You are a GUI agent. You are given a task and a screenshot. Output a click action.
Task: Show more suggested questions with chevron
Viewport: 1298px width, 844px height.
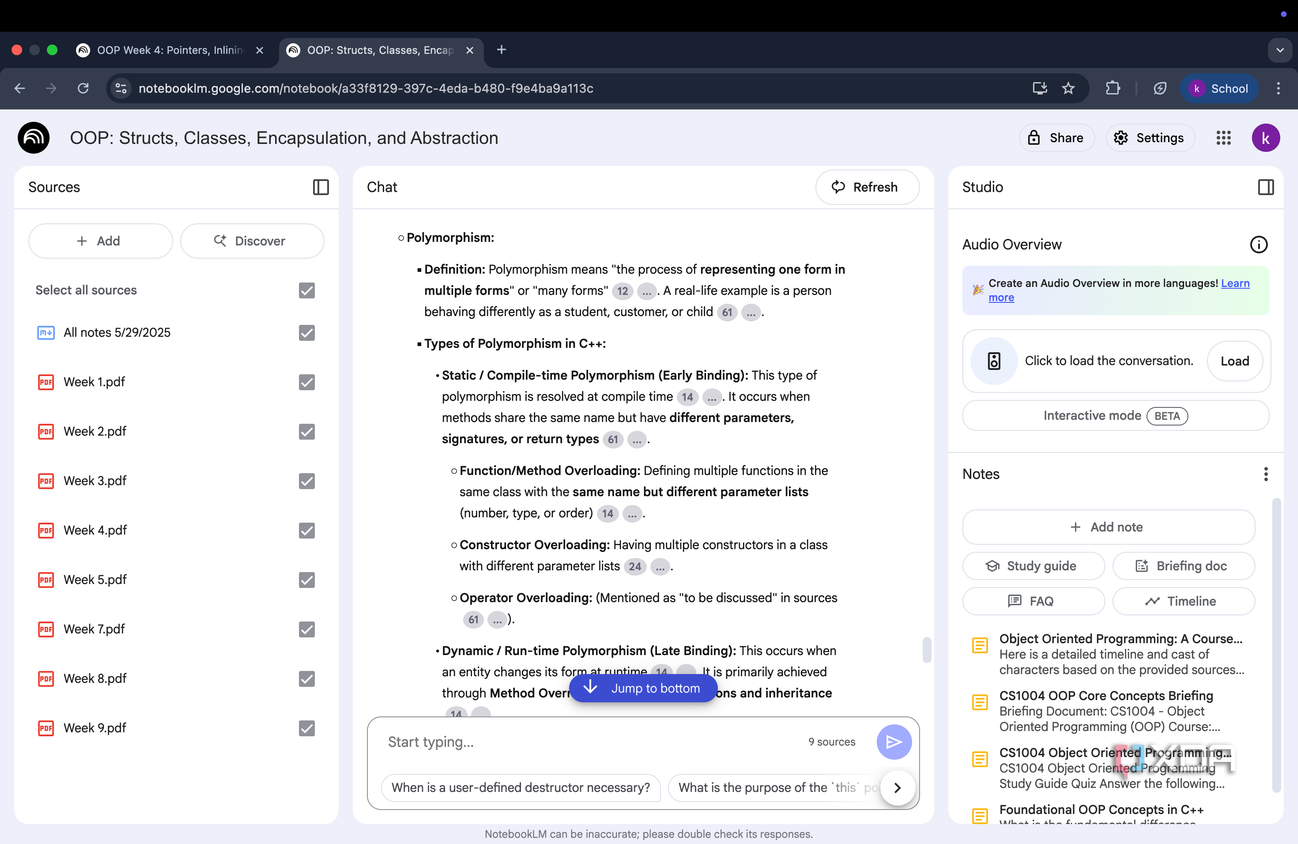point(897,788)
